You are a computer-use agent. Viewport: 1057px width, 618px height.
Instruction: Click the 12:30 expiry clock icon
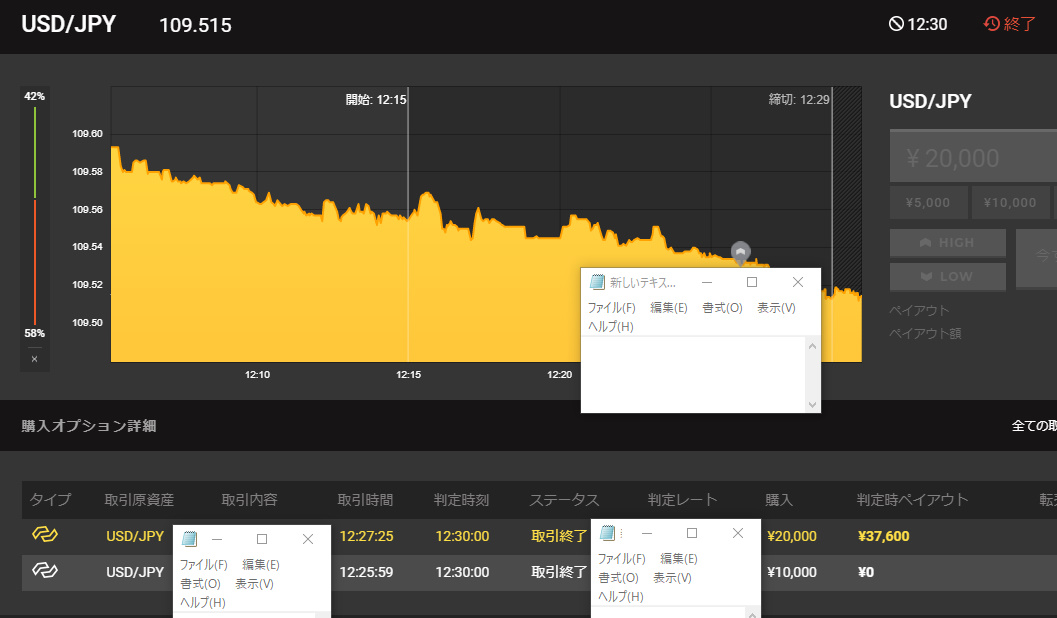click(x=896, y=24)
